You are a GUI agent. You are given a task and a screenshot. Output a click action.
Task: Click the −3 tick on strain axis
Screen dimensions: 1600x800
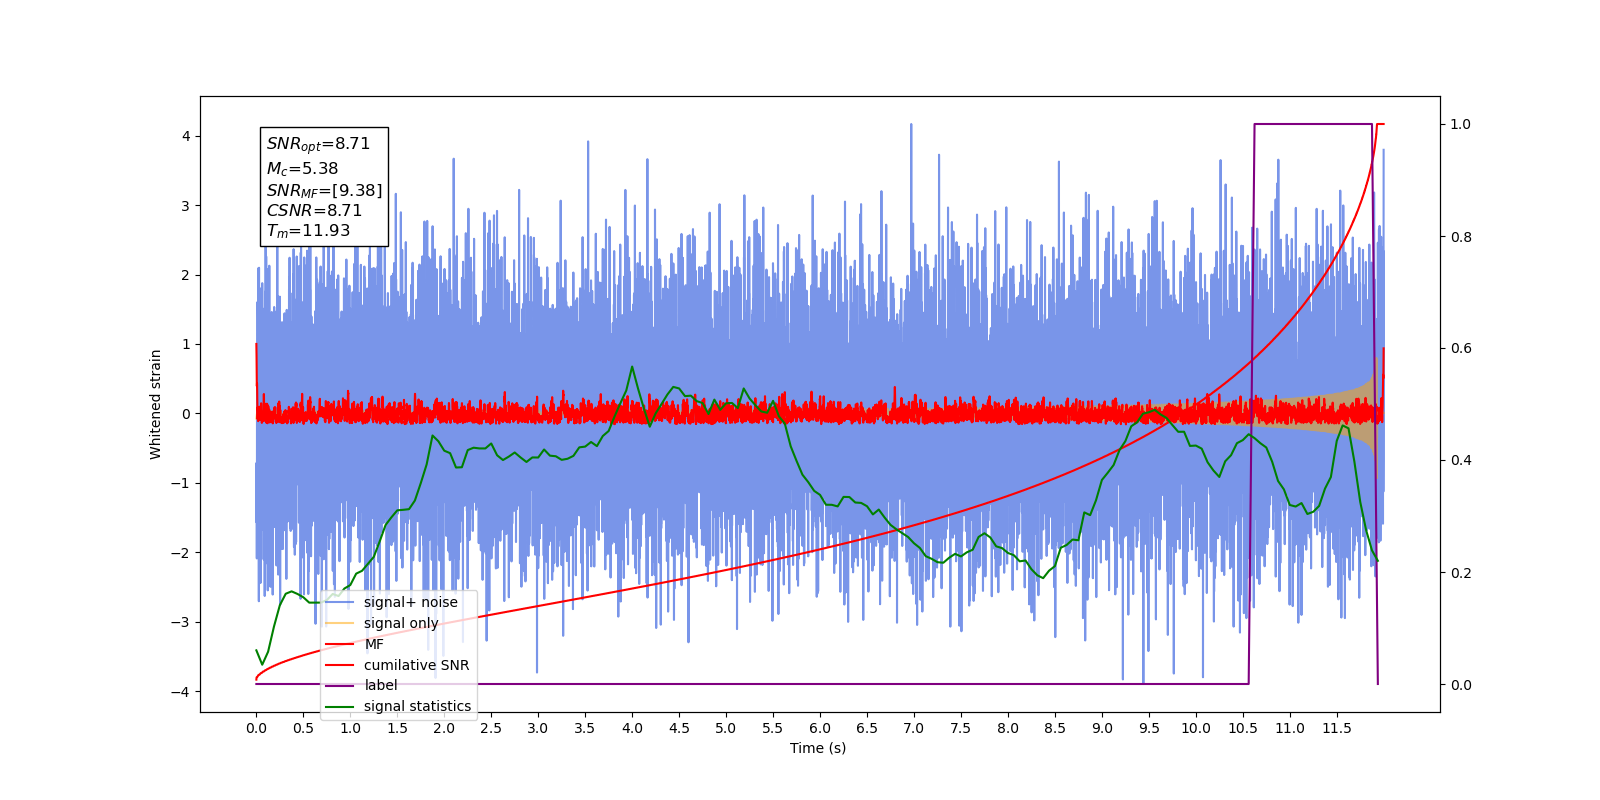pyautogui.click(x=180, y=622)
